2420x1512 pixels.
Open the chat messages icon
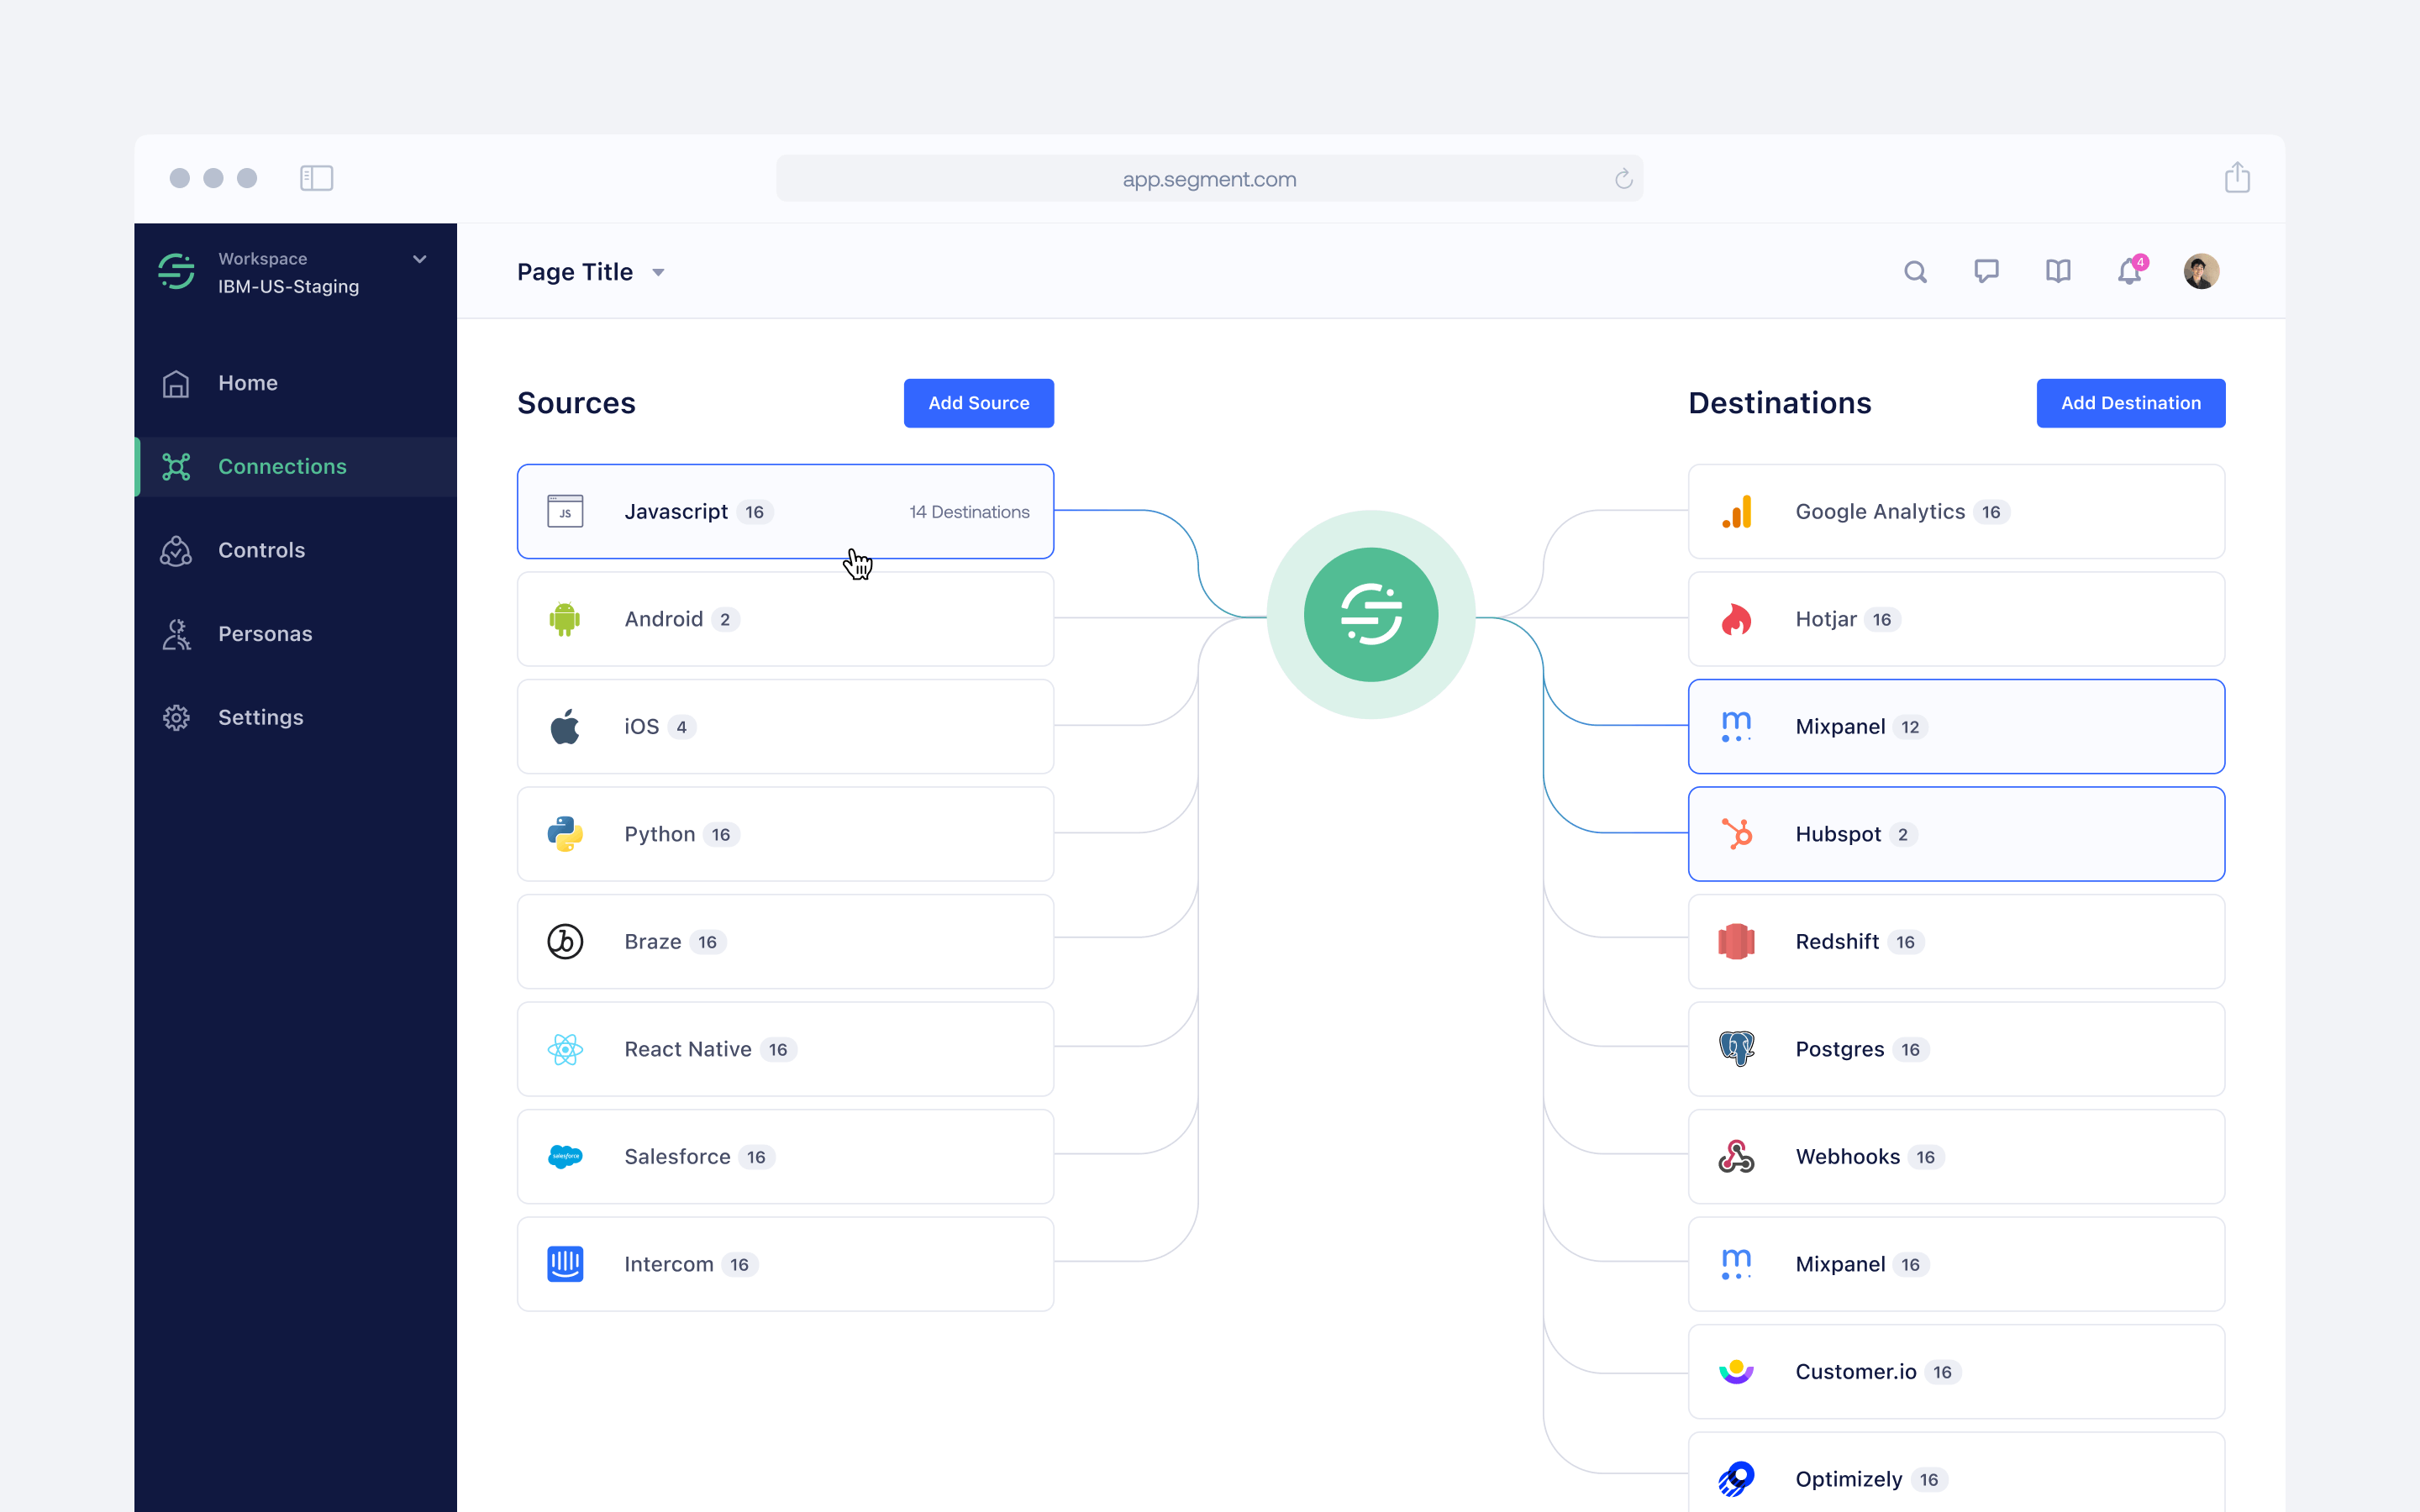[x=1986, y=271]
